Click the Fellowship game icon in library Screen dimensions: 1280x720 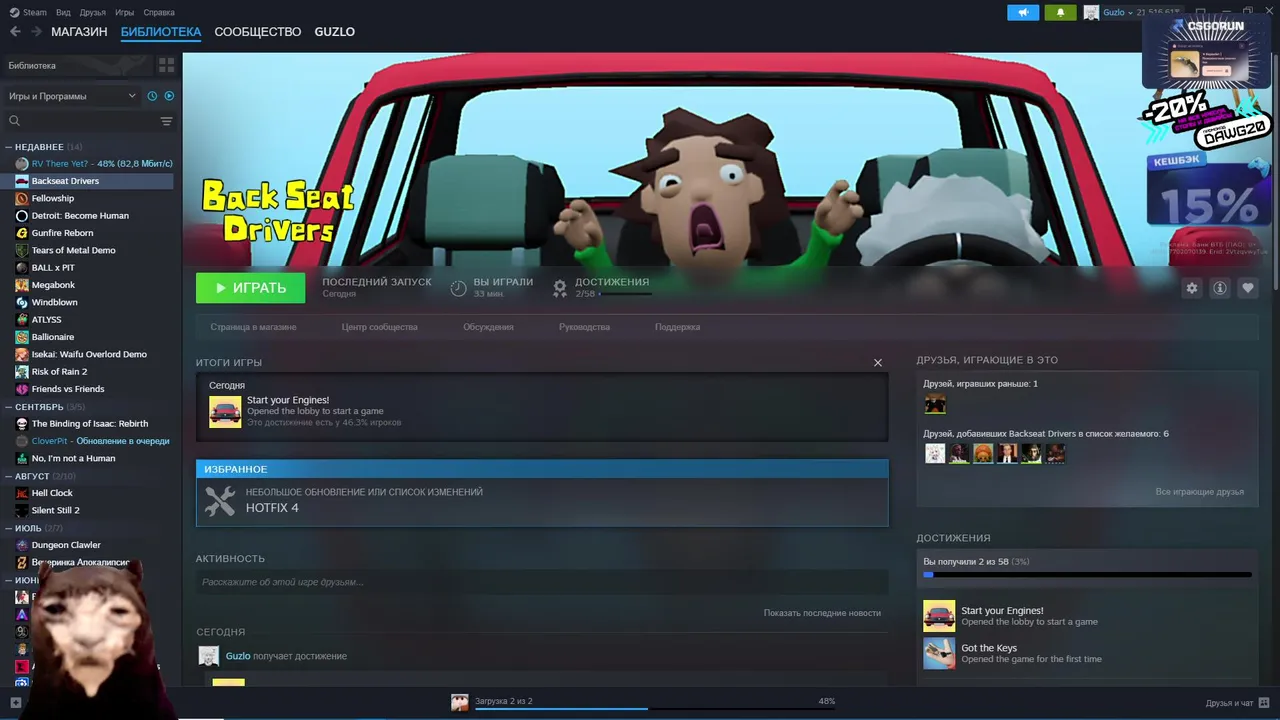click(x=22, y=198)
